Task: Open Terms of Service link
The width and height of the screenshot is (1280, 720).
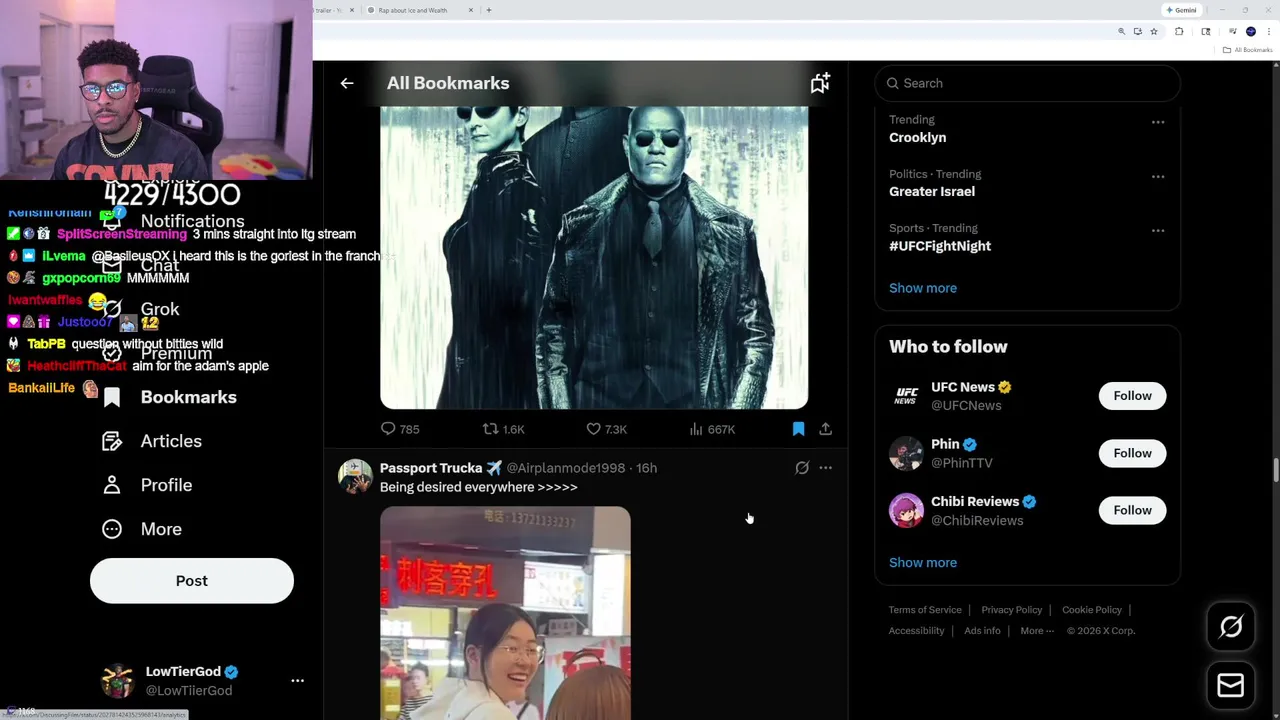Action: pos(925,610)
